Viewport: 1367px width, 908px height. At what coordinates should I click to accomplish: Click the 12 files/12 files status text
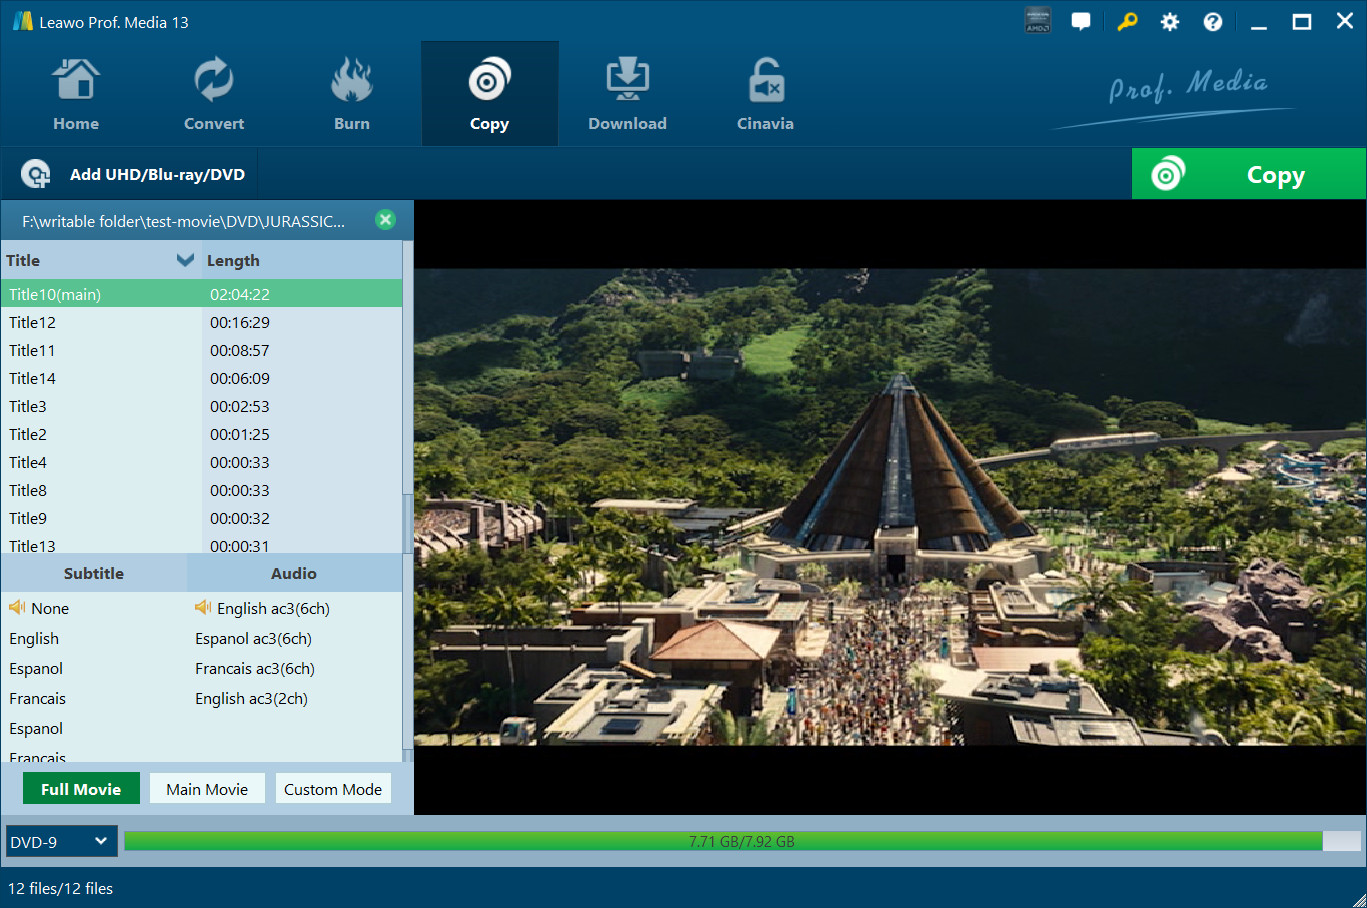(x=60, y=888)
